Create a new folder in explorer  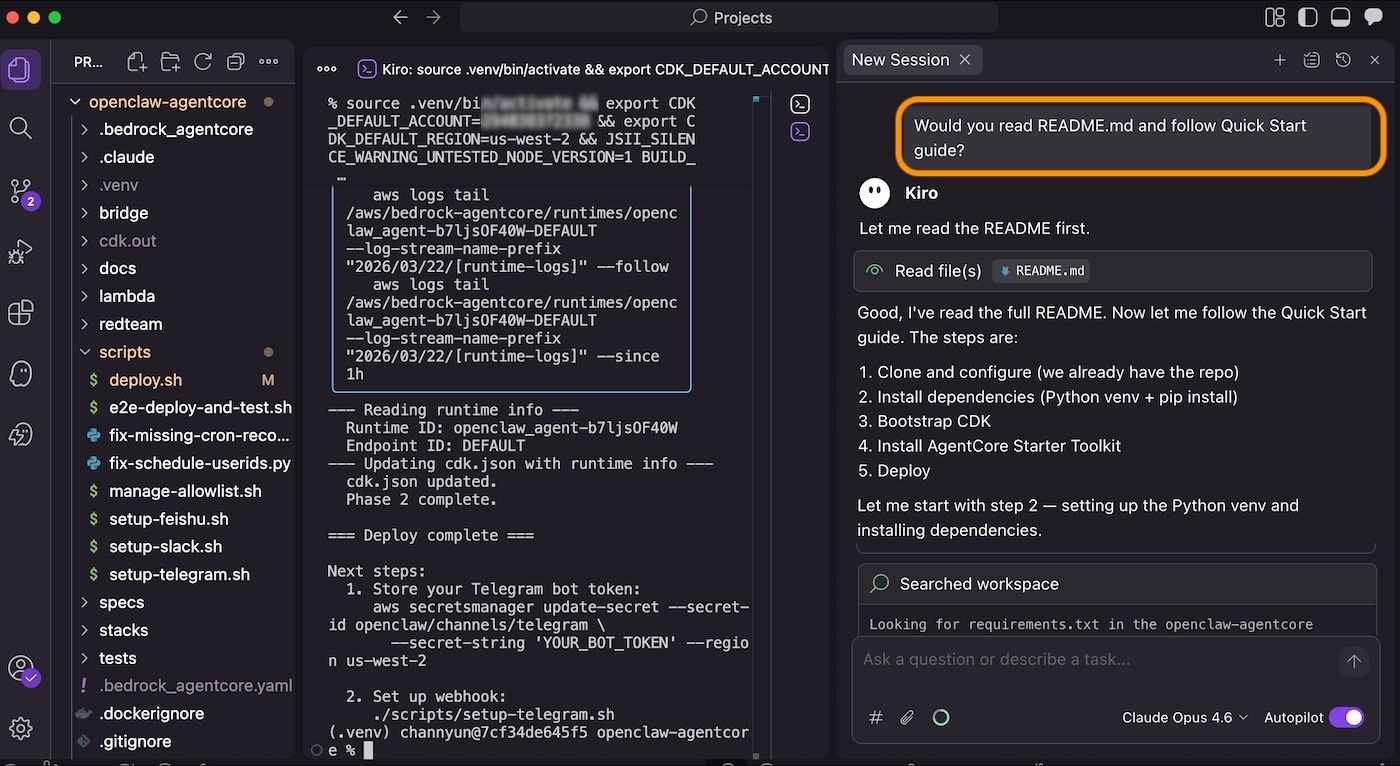click(170, 62)
